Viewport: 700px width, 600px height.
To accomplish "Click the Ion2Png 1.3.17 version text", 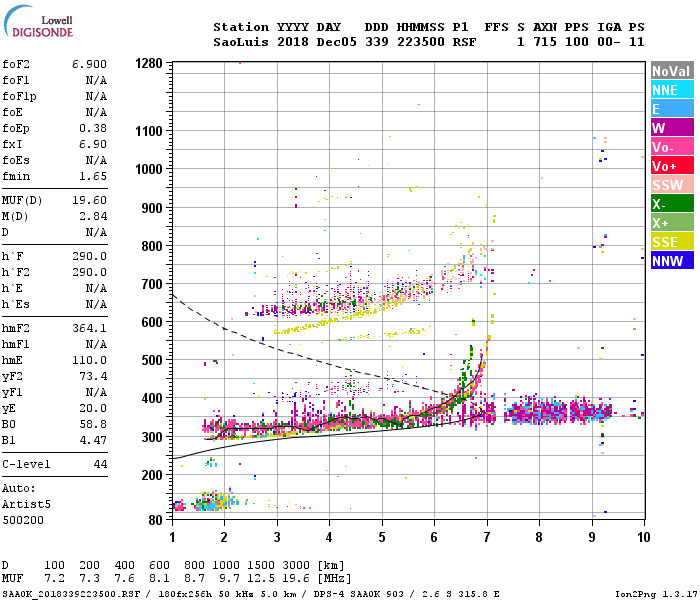I will 656,594.
